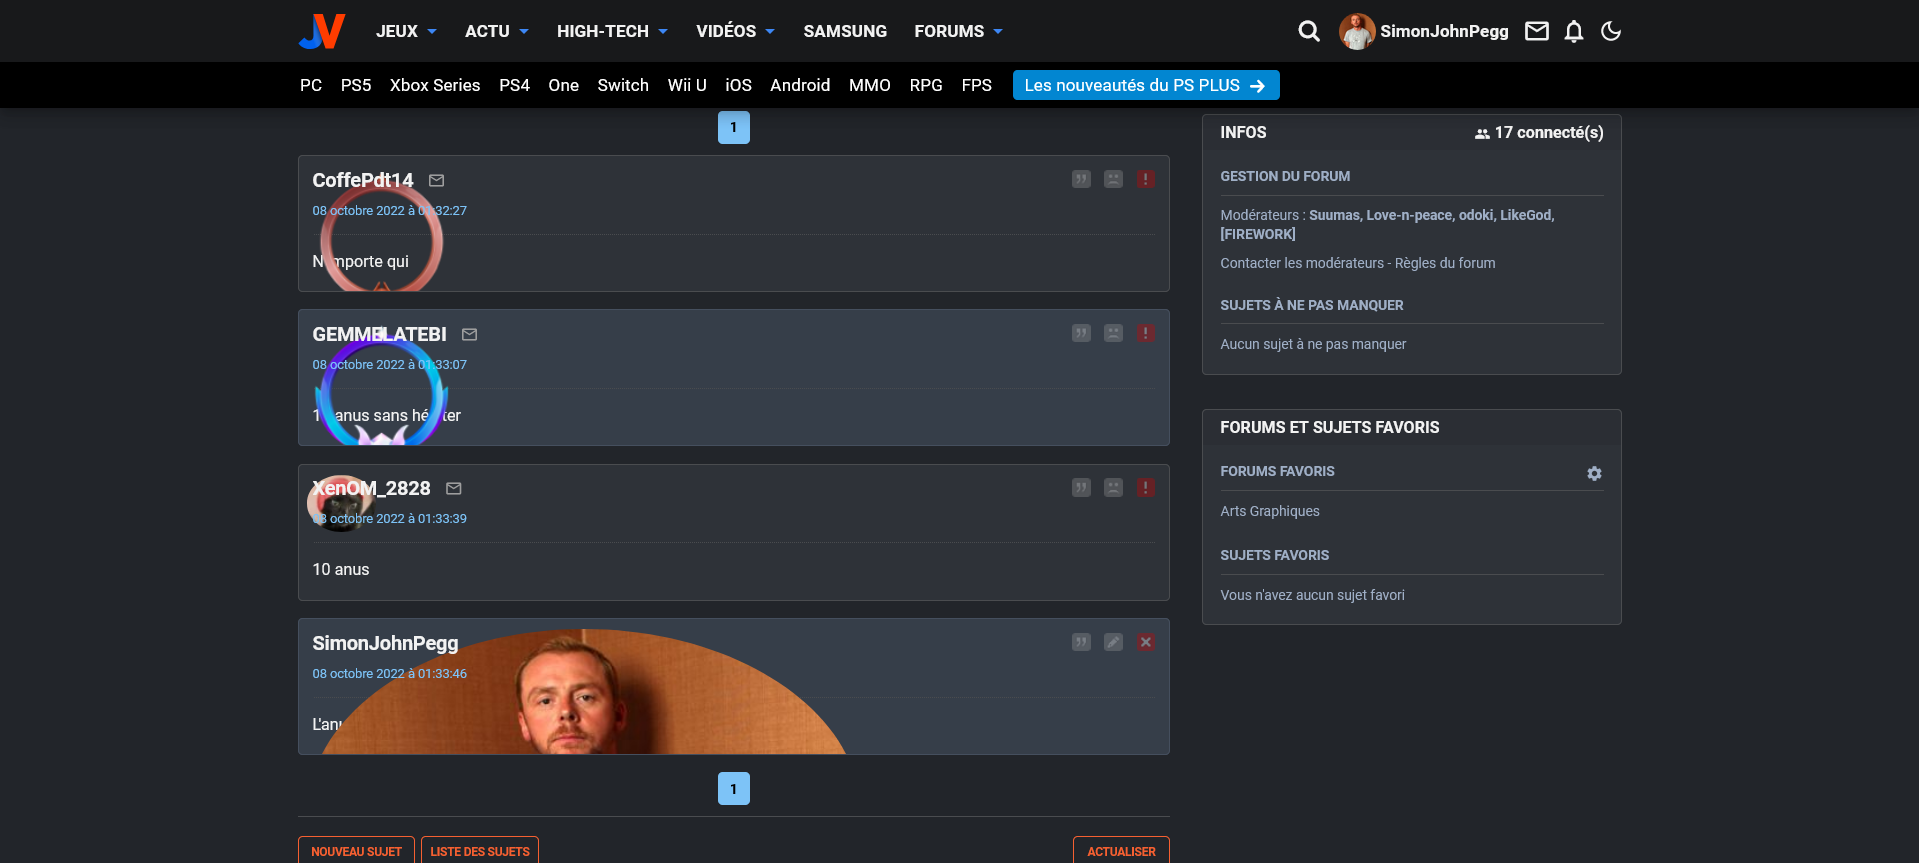Screen dimensions: 1919x863
Task: Expand the FORUMS dropdown menu
Action: [x=958, y=32]
